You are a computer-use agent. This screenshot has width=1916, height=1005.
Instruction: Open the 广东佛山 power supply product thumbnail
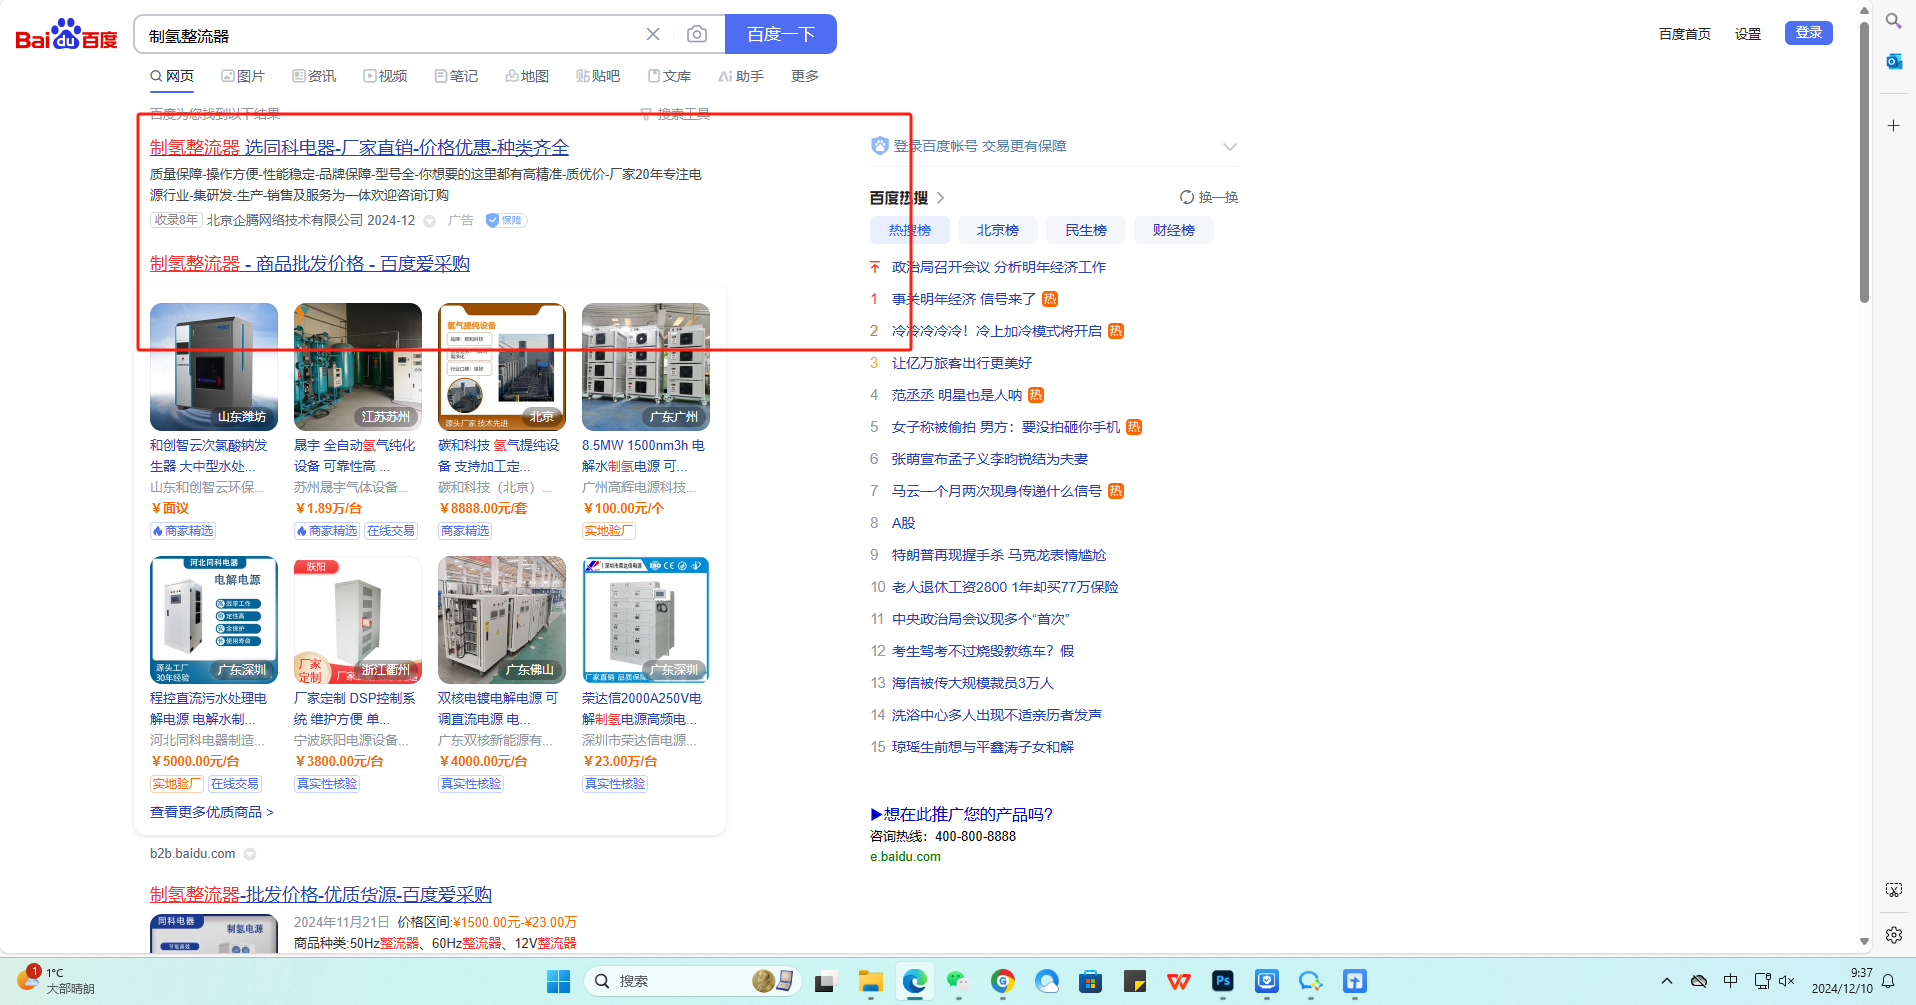point(502,620)
